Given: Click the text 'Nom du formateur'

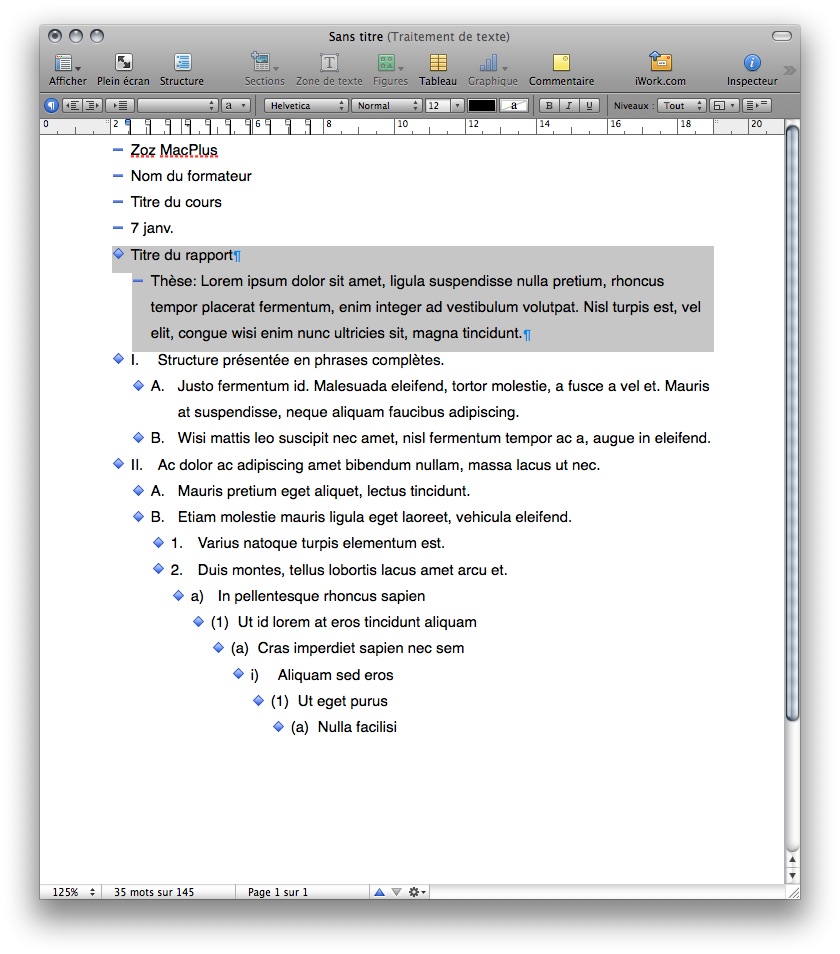Looking at the screenshot, I should pyautogui.click(x=191, y=176).
